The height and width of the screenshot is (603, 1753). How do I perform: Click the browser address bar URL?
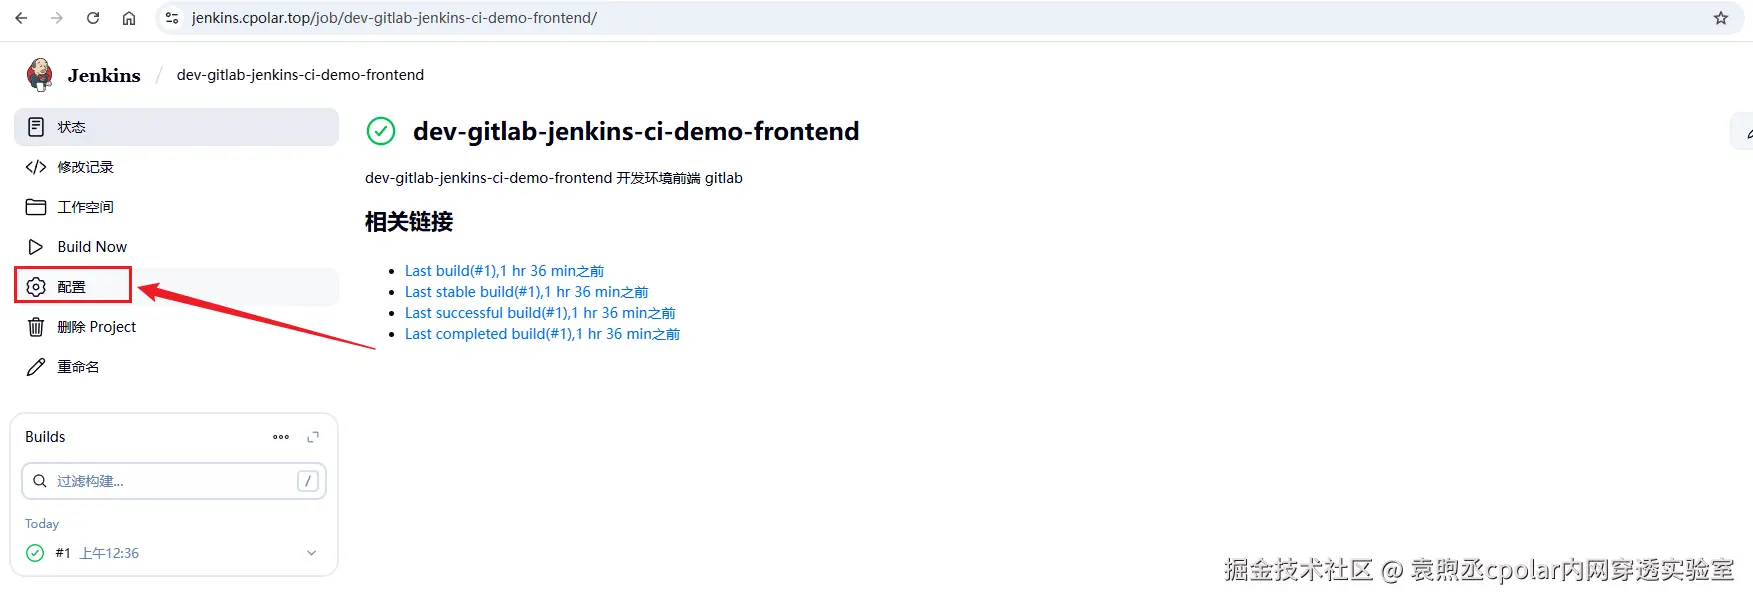click(x=394, y=18)
